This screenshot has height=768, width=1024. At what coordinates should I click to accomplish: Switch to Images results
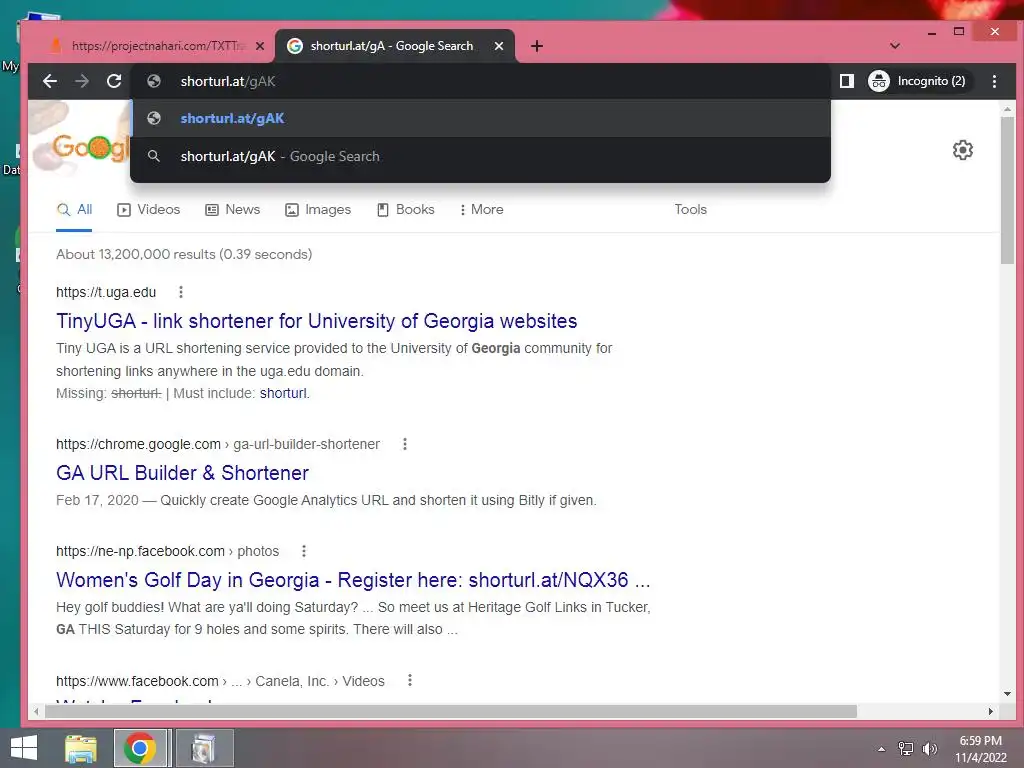[318, 210]
